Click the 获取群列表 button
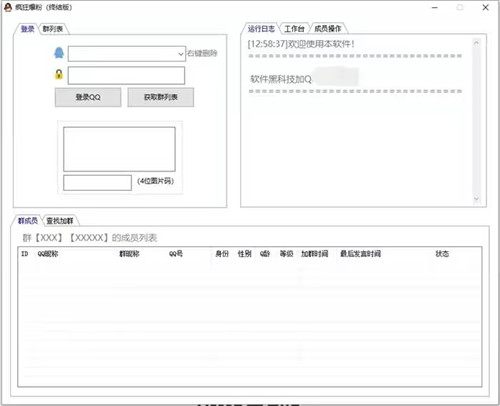This screenshot has width=500, height=406. (x=161, y=97)
